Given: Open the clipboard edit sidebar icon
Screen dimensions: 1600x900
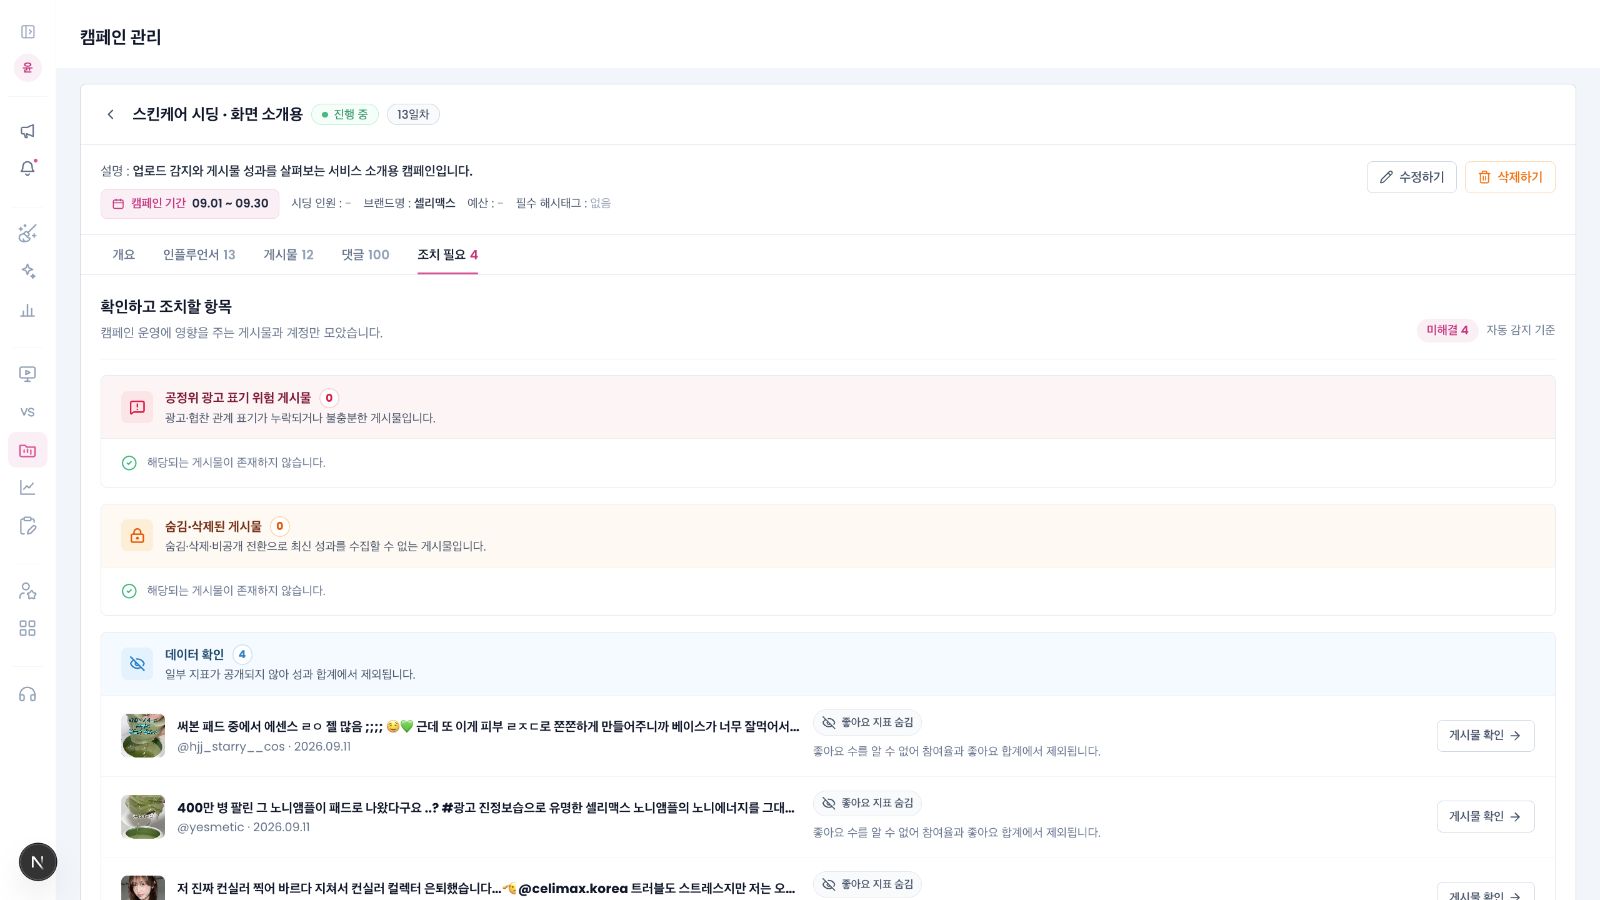Looking at the screenshot, I should [28, 526].
